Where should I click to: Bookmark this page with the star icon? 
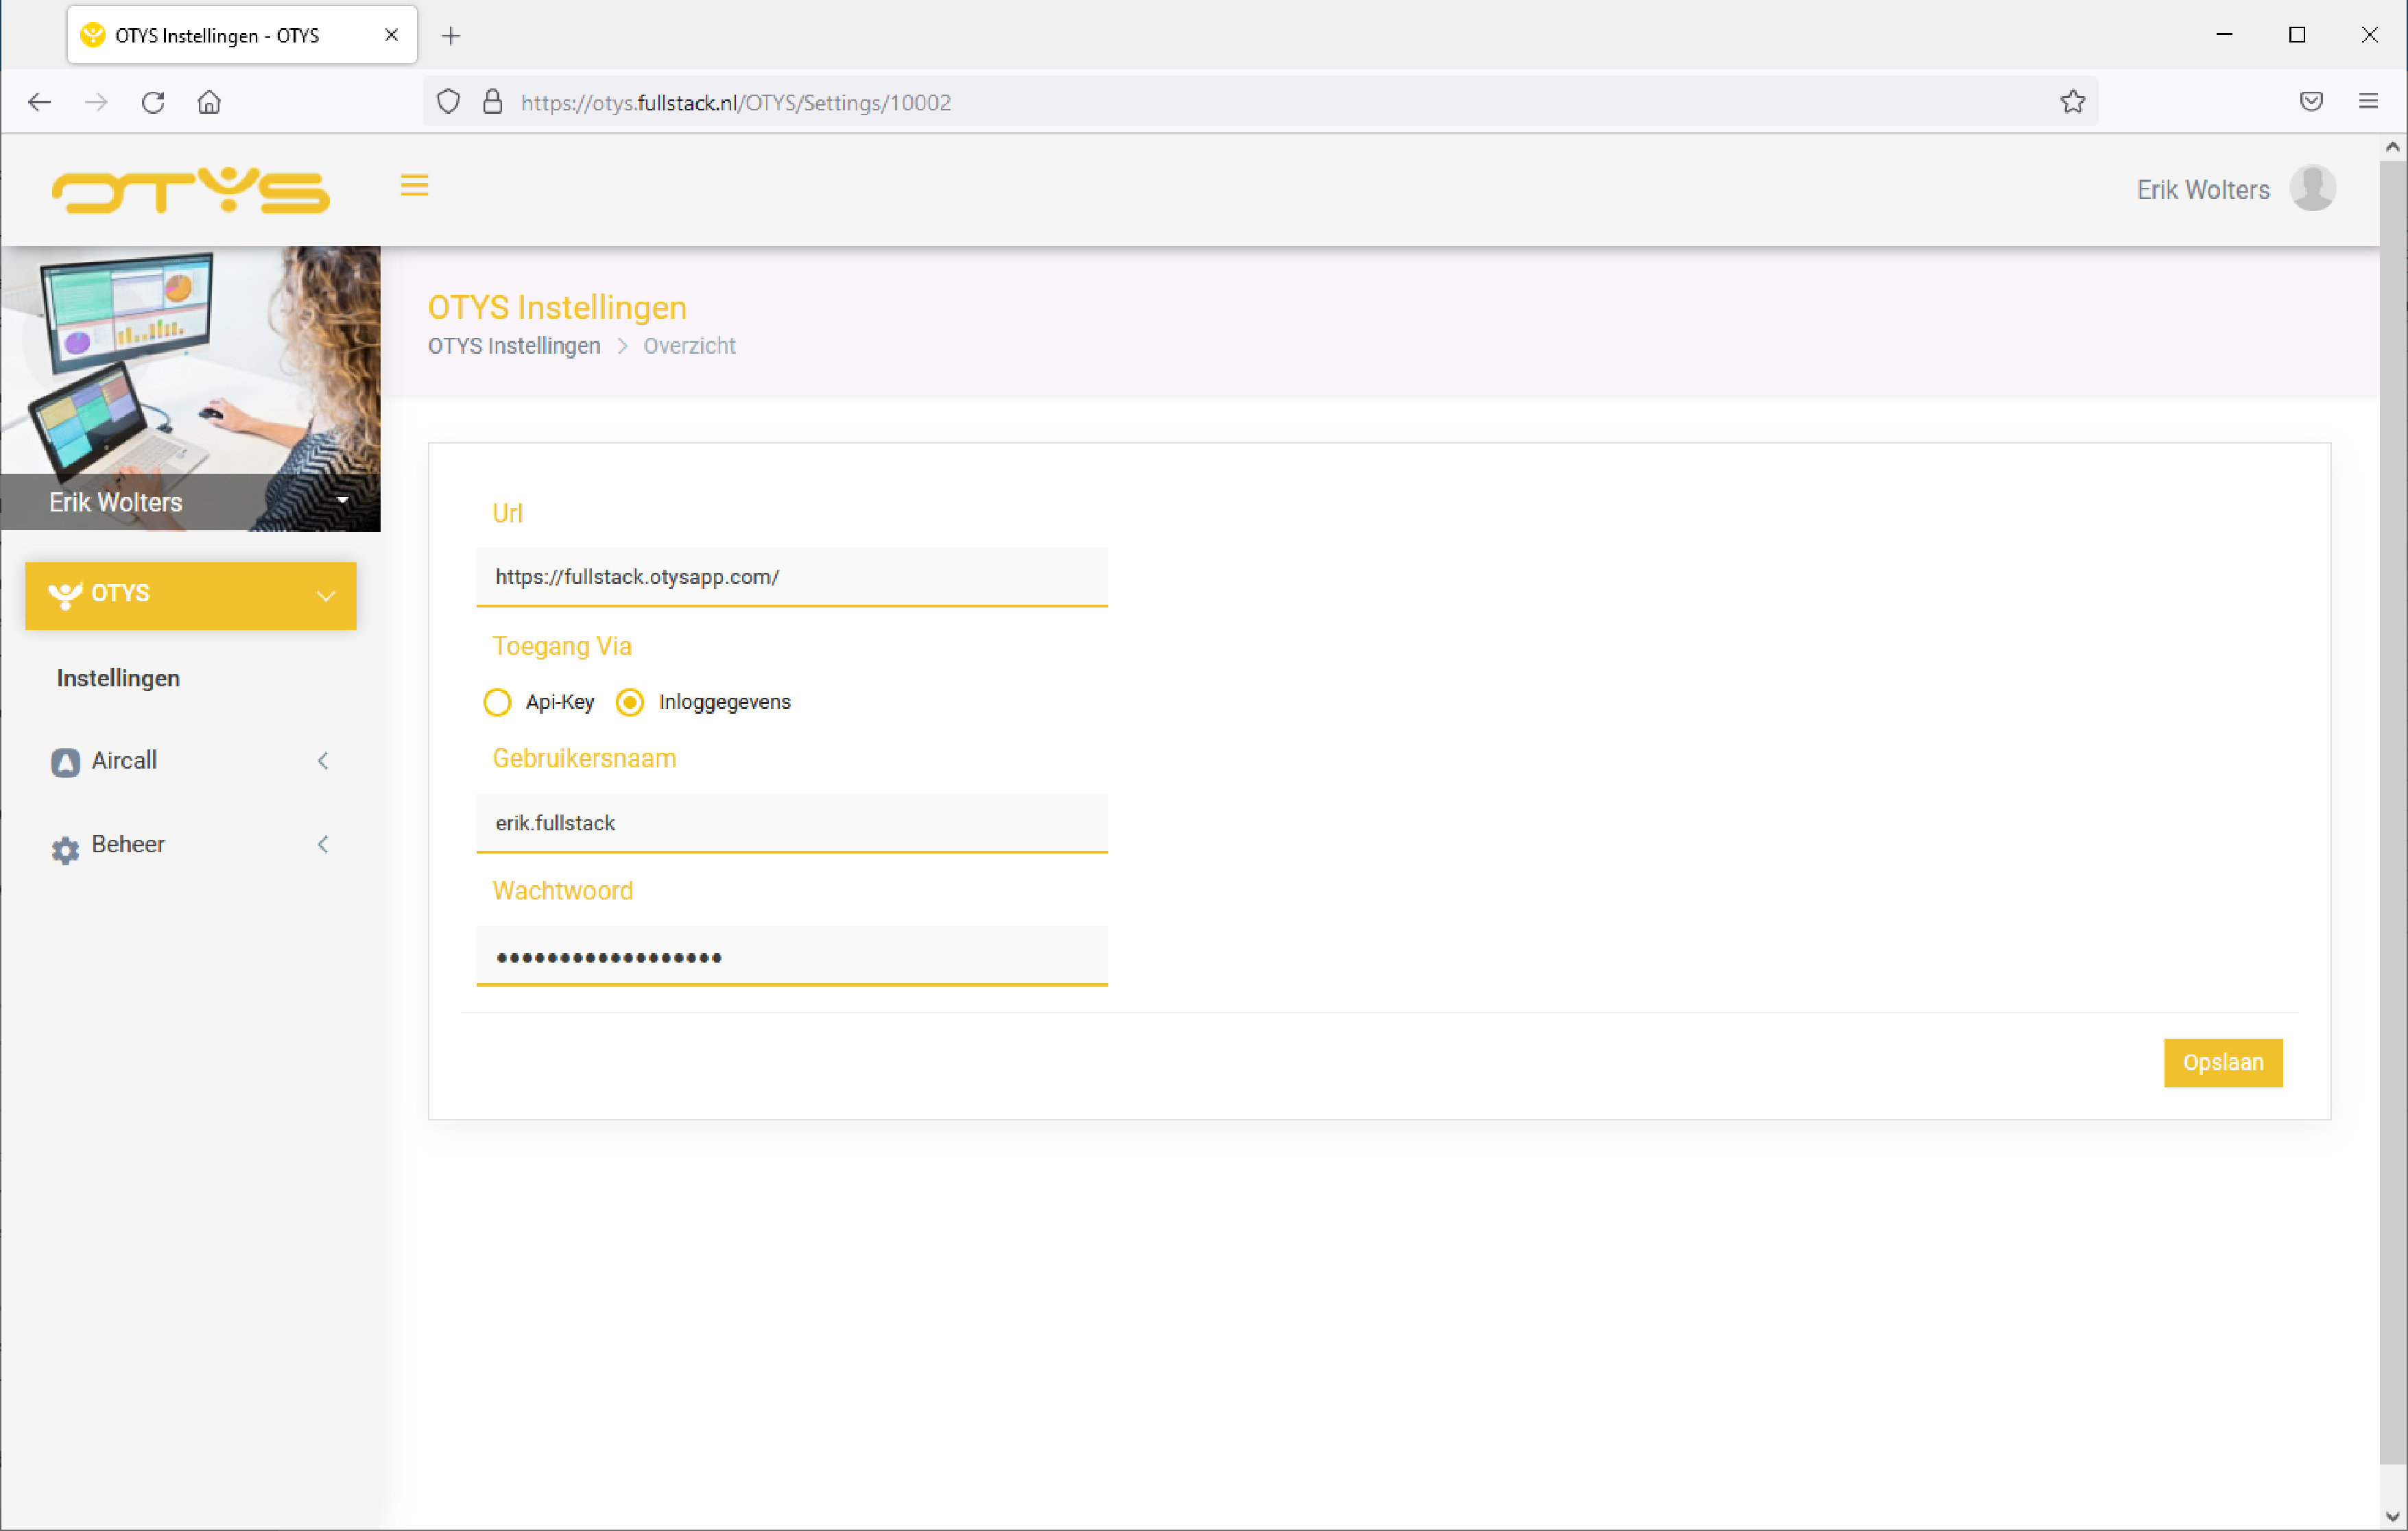[2072, 102]
